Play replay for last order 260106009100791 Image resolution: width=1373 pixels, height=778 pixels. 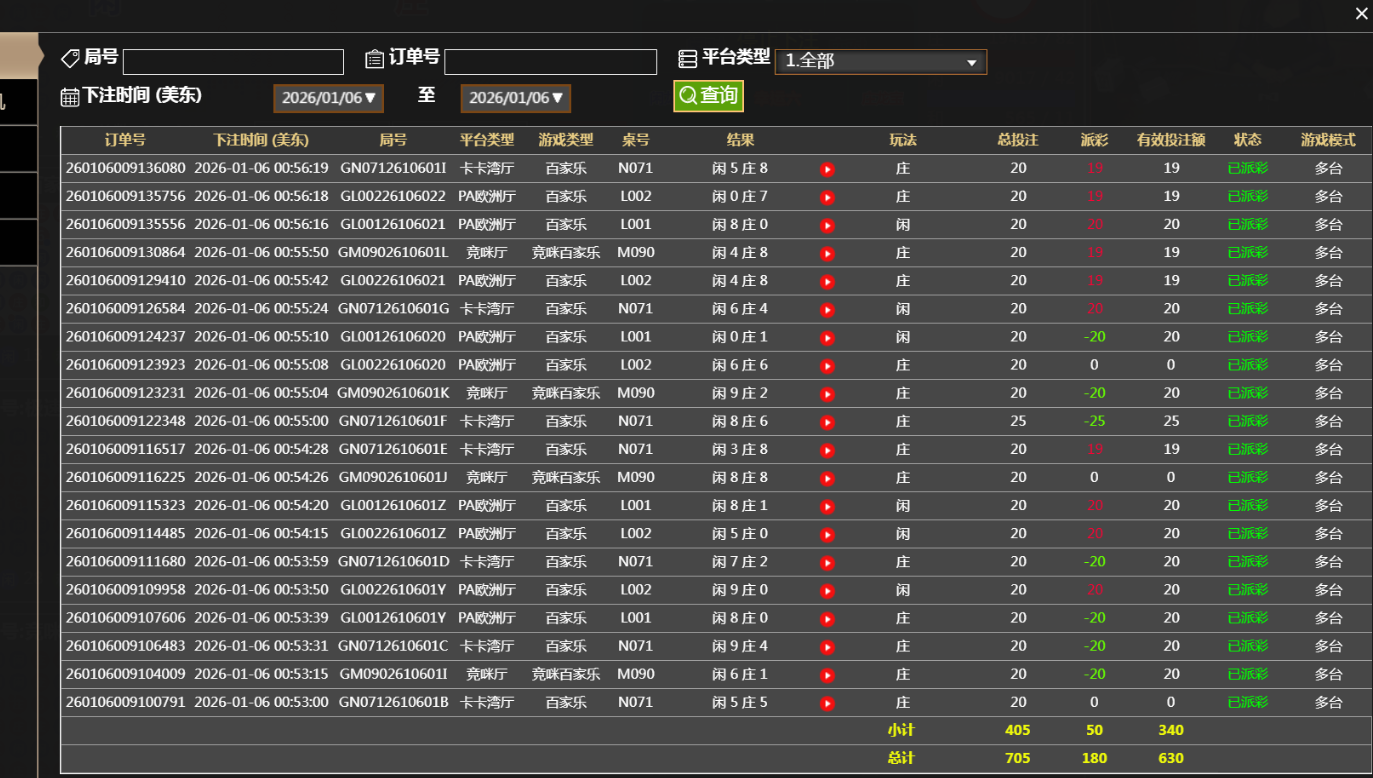(x=827, y=703)
